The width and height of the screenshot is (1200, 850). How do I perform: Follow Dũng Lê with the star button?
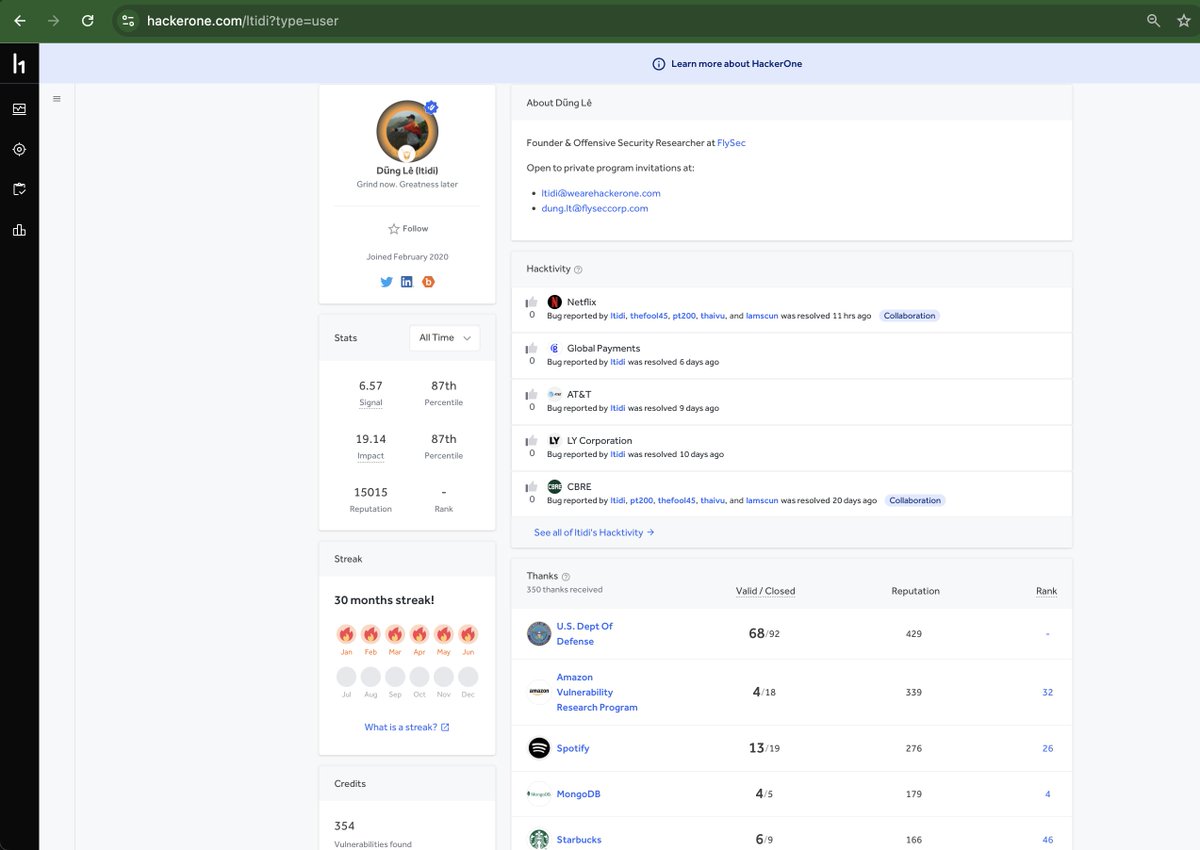click(407, 229)
